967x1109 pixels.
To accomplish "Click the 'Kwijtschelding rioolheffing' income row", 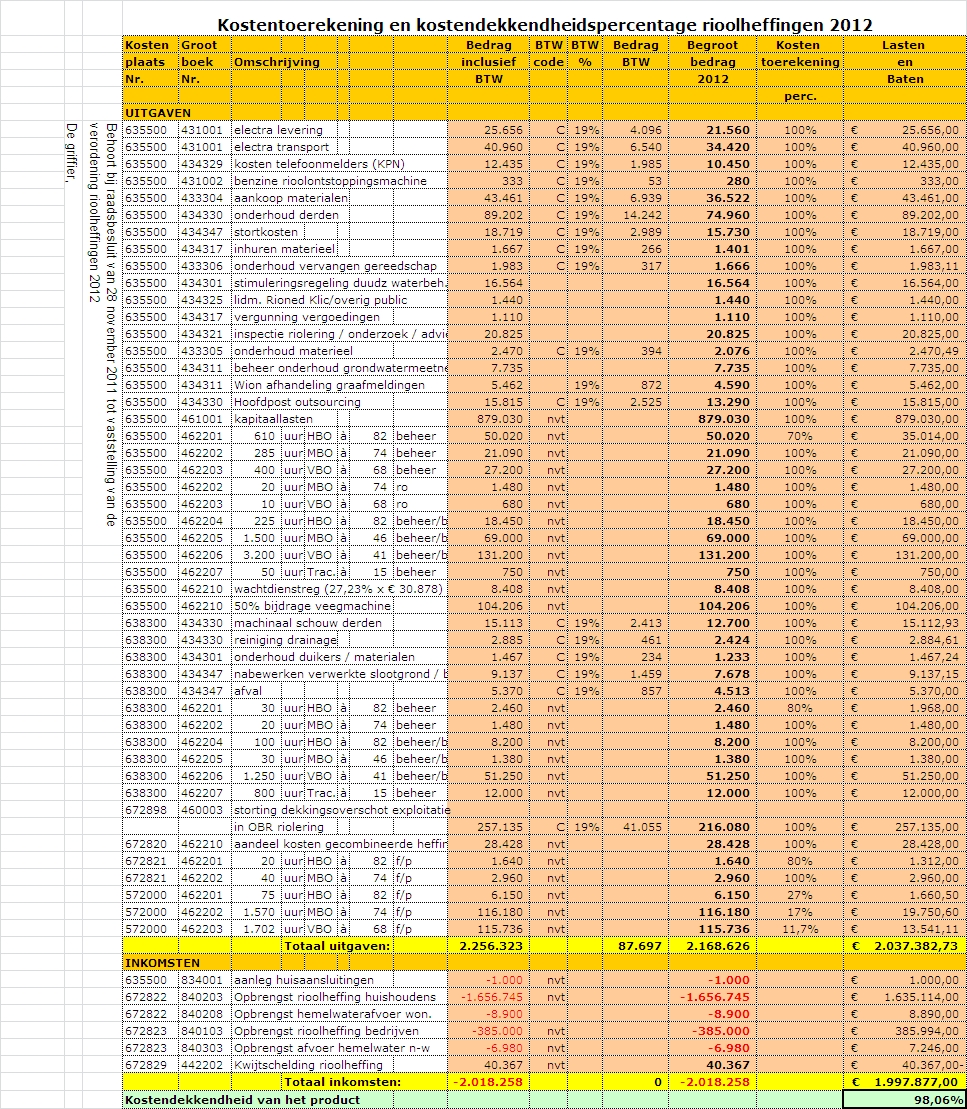I will click(308, 1065).
